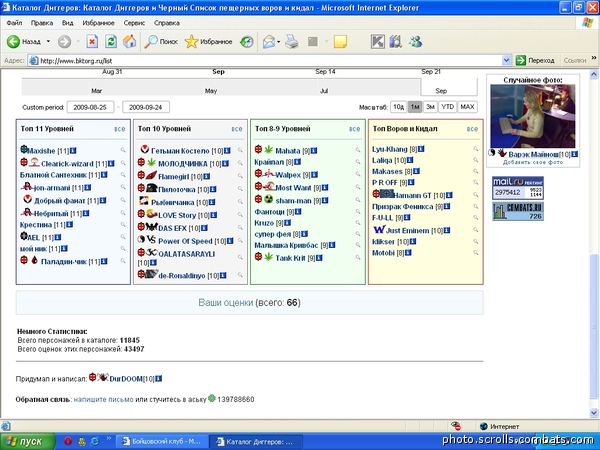Expand the address bar dropdown arrow
600x450 pixels.
click(506, 60)
